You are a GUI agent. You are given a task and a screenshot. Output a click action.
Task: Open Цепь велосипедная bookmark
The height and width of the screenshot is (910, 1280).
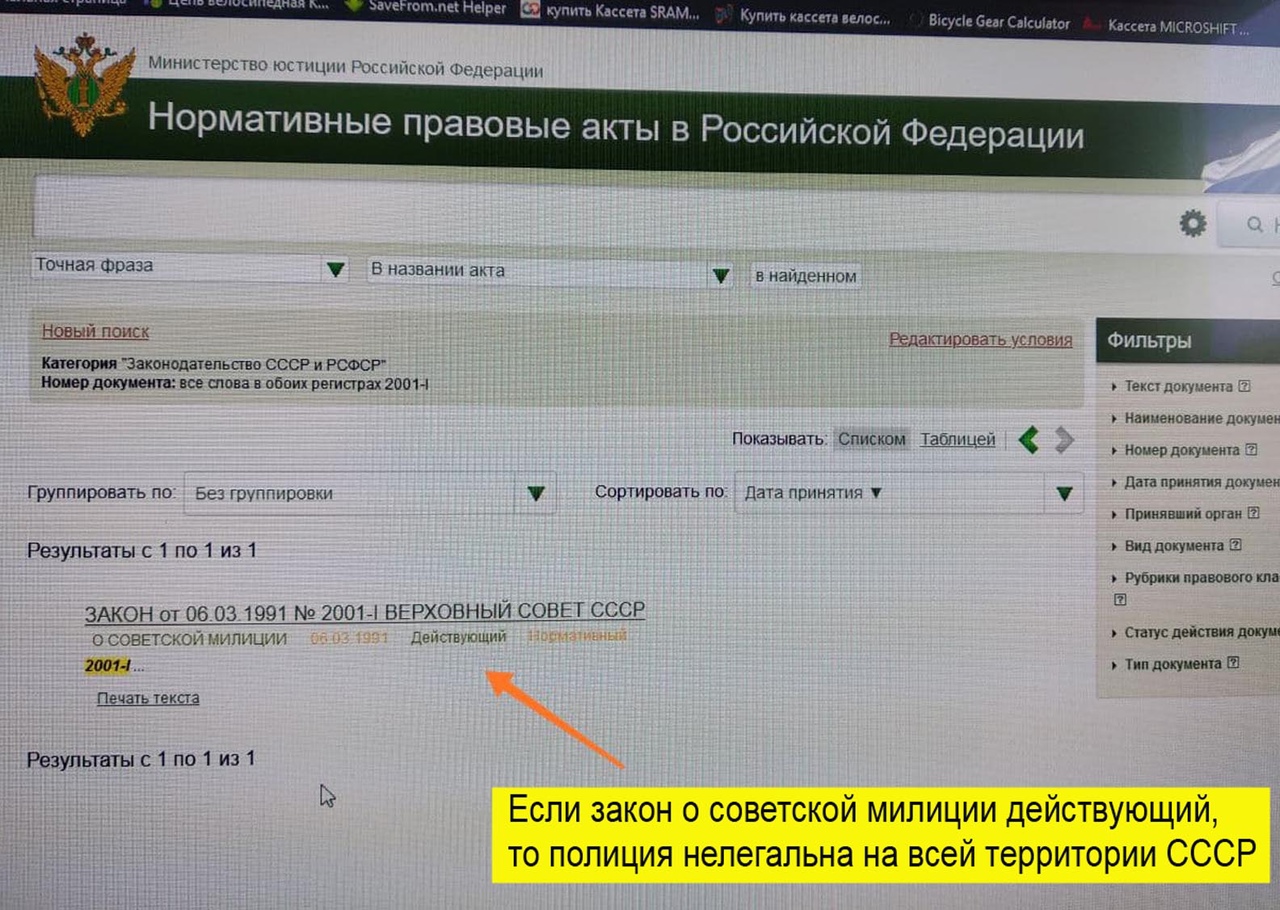237,5
